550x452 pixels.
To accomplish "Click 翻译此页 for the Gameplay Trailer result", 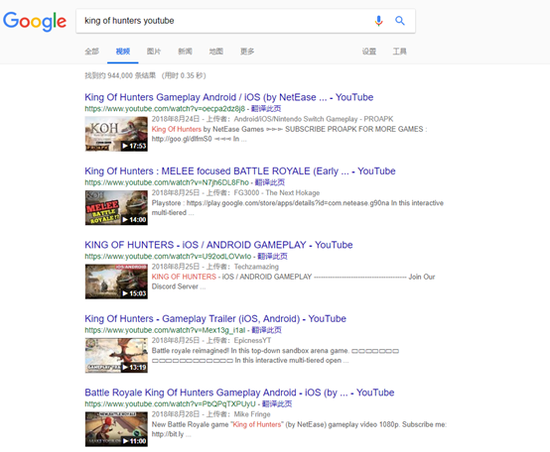I will 267,330.
